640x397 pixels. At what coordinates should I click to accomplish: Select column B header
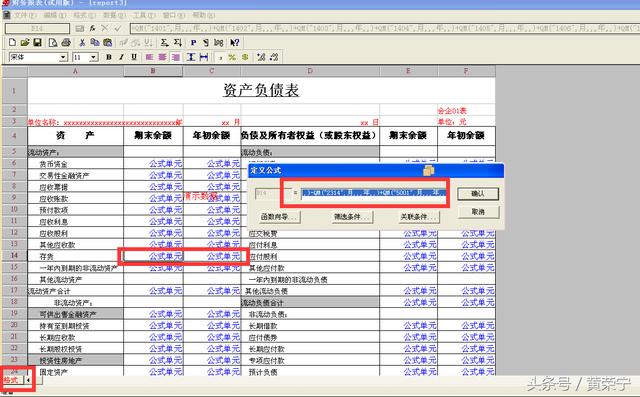pos(153,71)
